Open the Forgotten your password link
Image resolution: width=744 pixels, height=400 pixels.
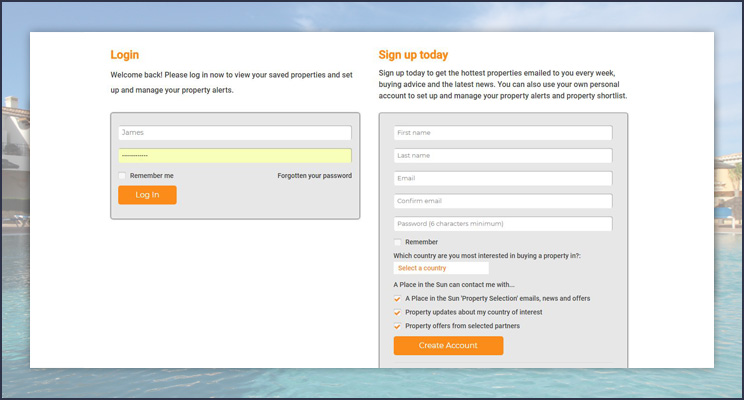314,176
